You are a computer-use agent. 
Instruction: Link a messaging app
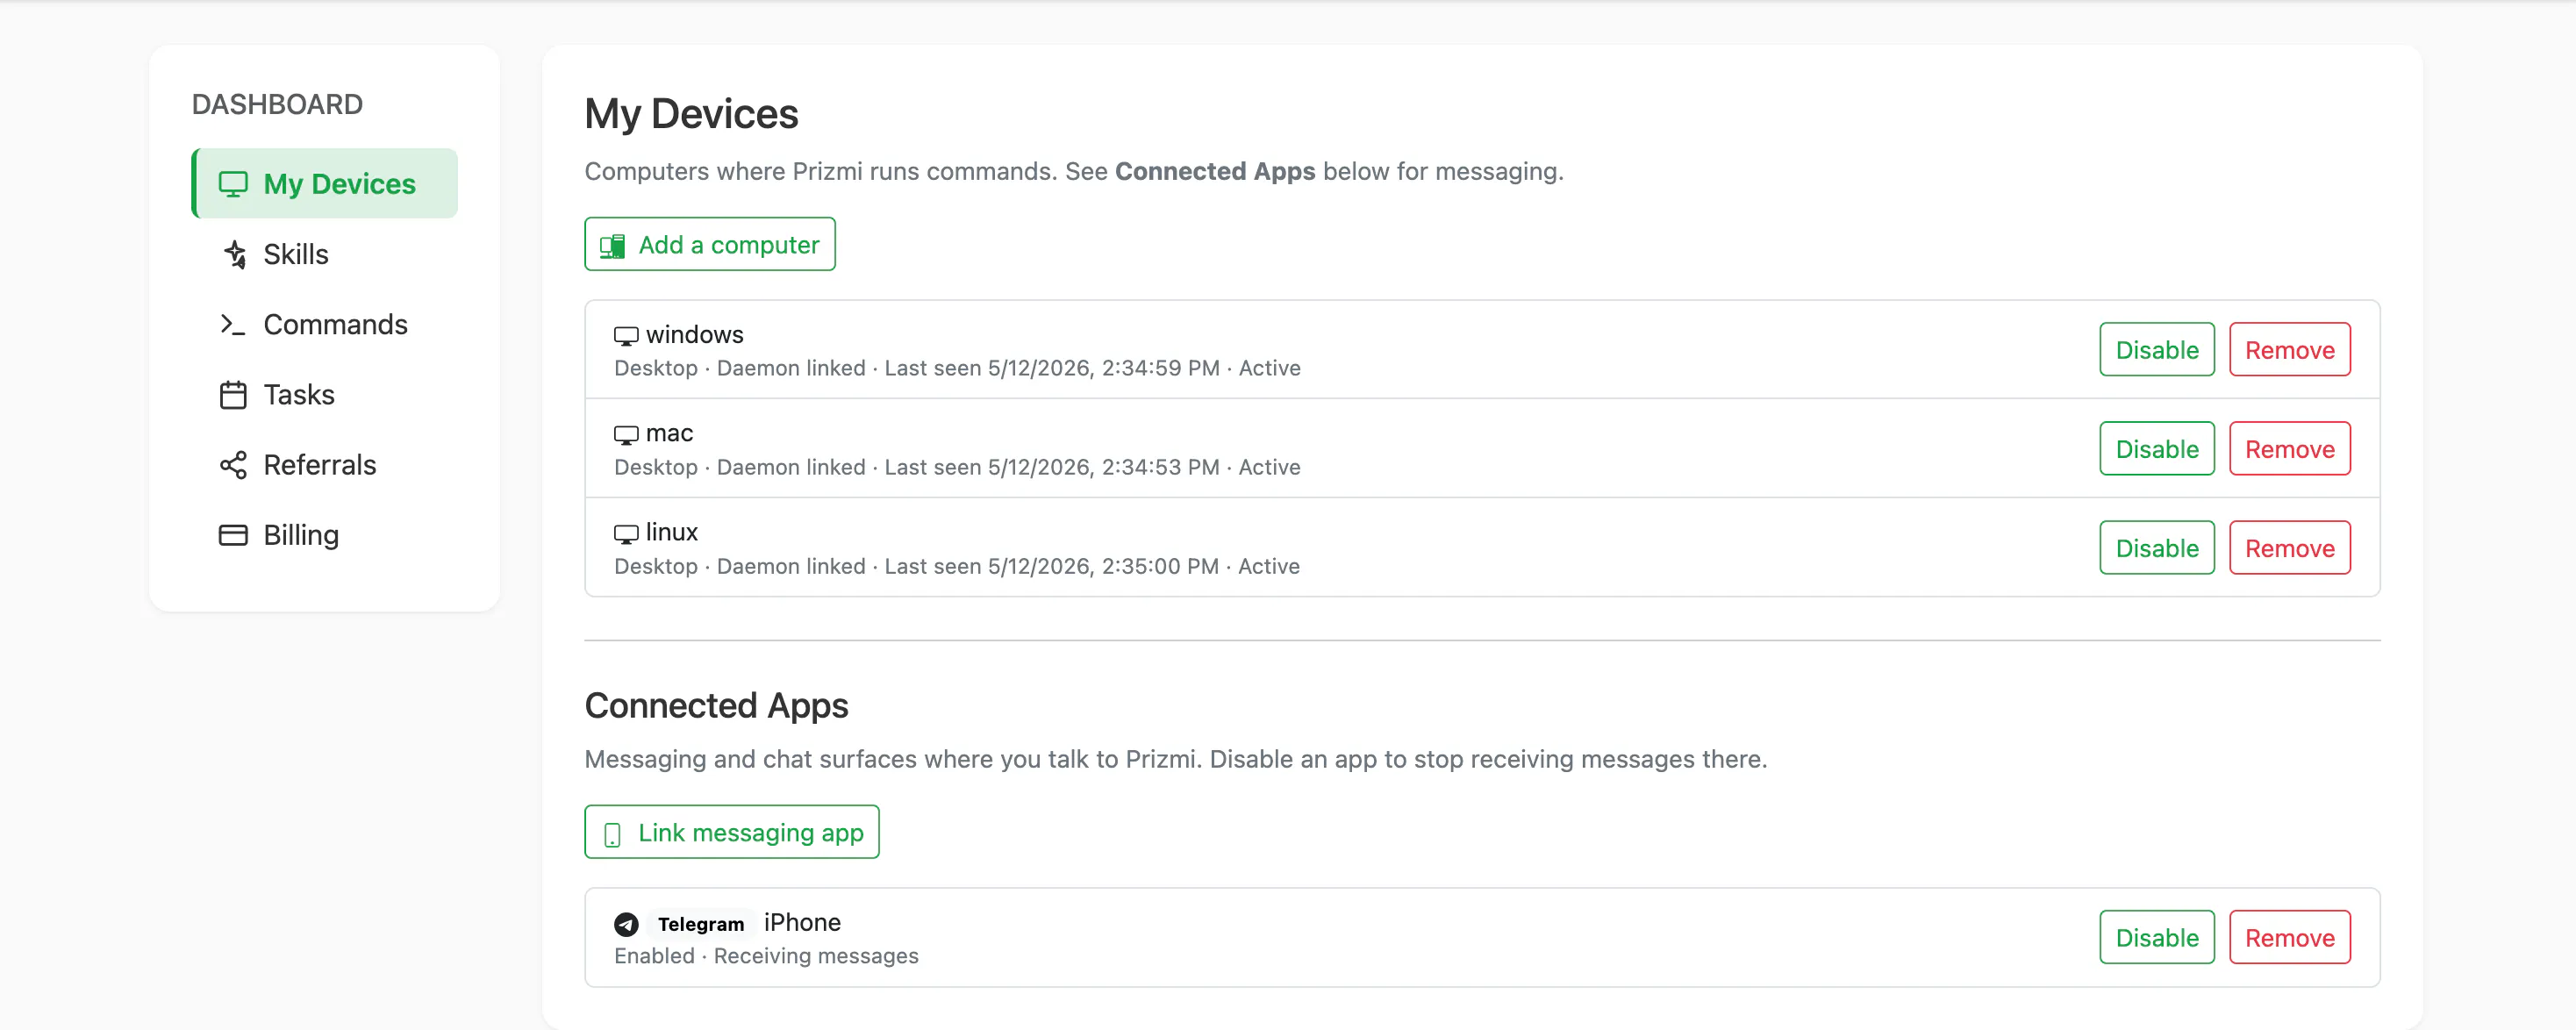coord(732,832)
